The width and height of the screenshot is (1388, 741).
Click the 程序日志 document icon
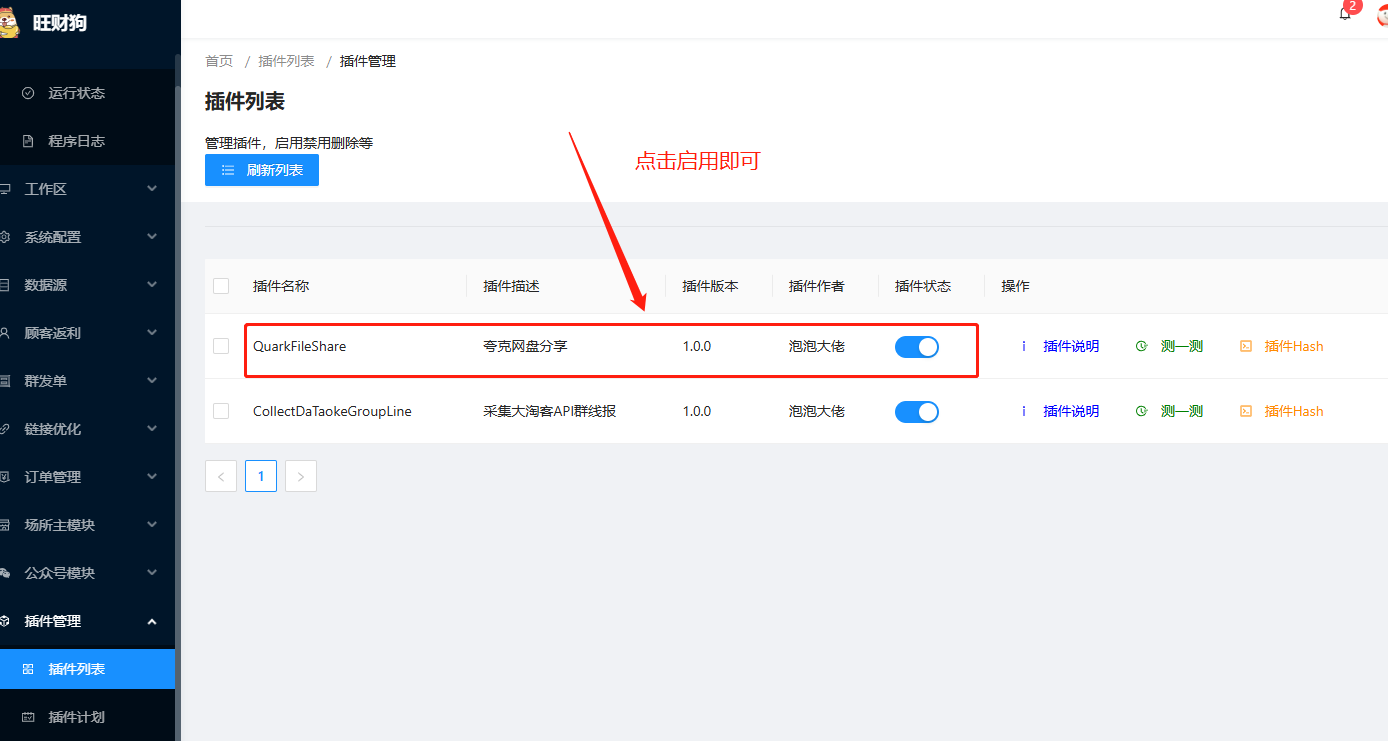pyautogui.click(x=28, y=141)
